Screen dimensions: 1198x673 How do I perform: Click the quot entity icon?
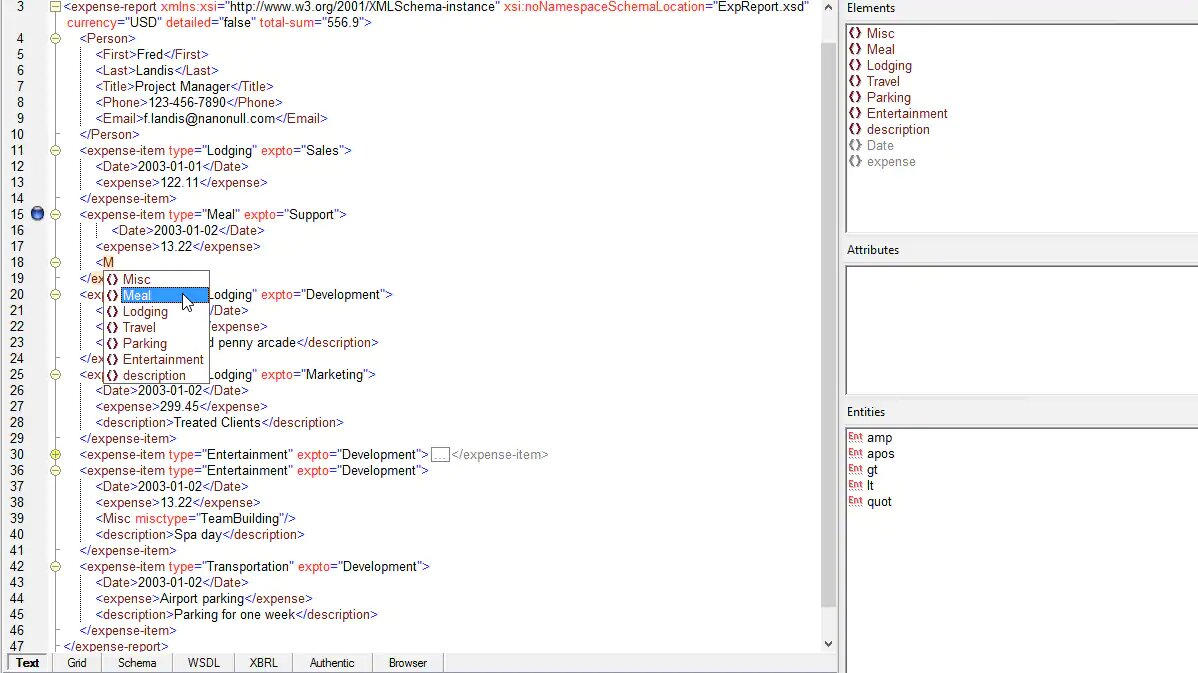[x=855, y=501]
